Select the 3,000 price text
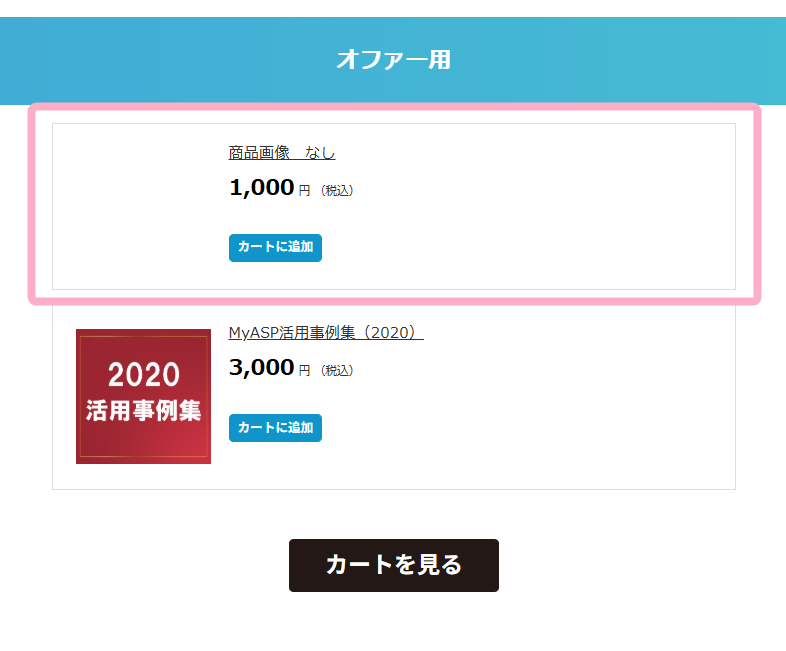The width and height of the screenshot is (786, 651). tap(262, 367)
